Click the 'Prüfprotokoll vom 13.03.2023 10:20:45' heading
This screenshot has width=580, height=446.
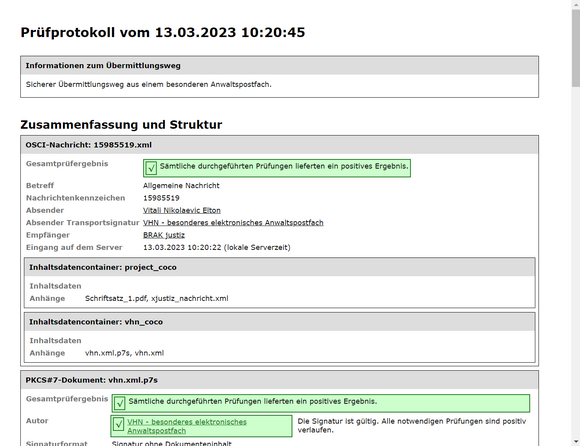[163, 33]
